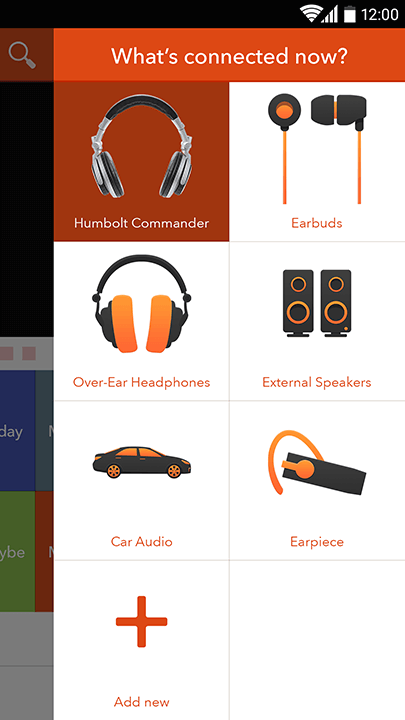Click the Earbuds text label
This screenshot has width=405, height=720.
click(317, 223)
